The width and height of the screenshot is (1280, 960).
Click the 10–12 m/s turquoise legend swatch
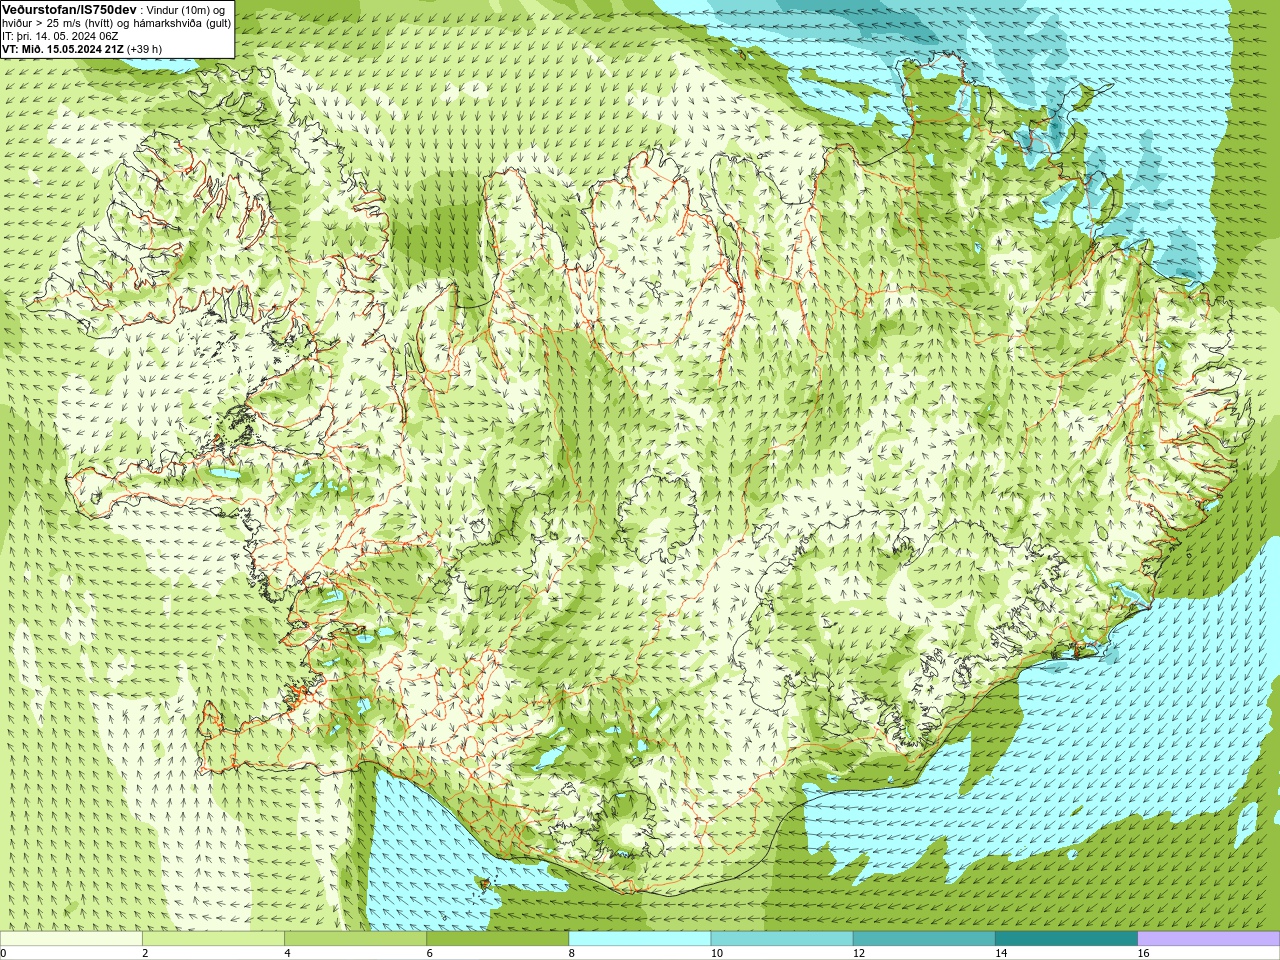pyautogui.click(x=782, y=939)
